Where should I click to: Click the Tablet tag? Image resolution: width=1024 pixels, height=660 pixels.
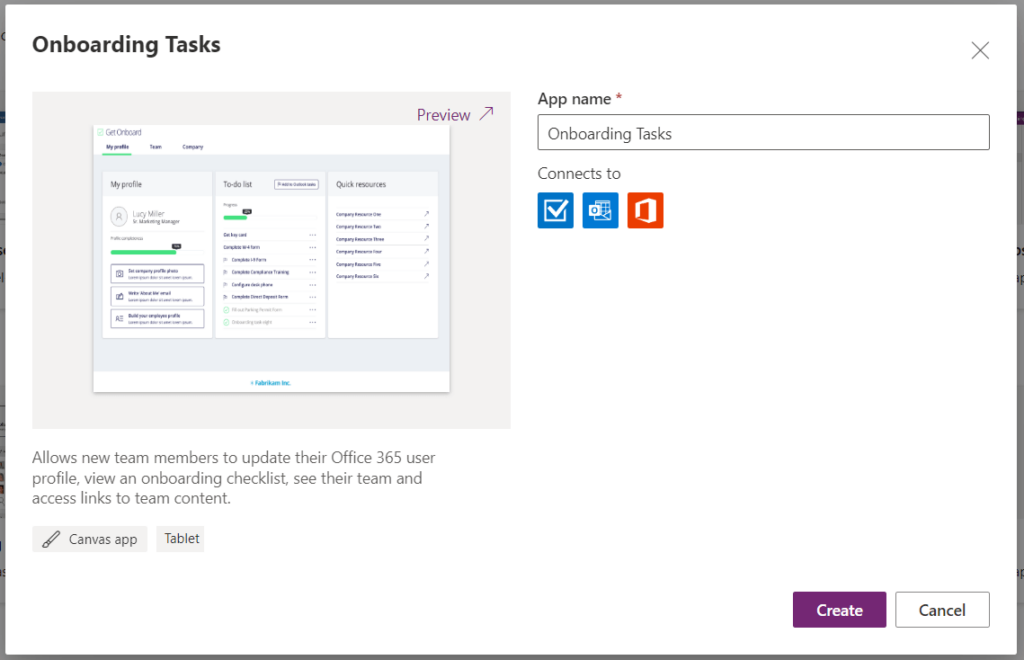(x=181, y=539)
